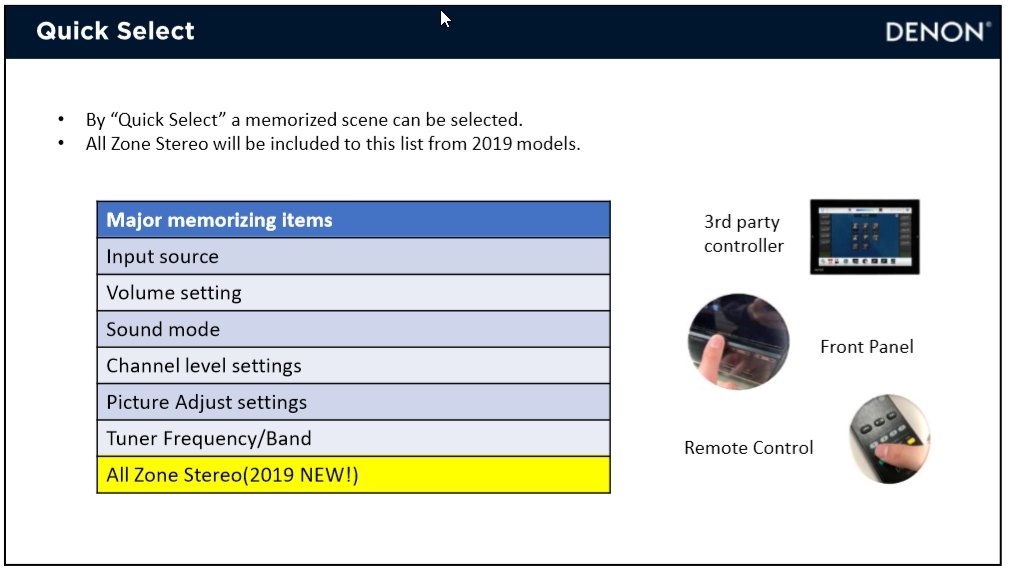Click the Quick Select slide title
Screen dimensions: 1009x573
click(115, 31)
